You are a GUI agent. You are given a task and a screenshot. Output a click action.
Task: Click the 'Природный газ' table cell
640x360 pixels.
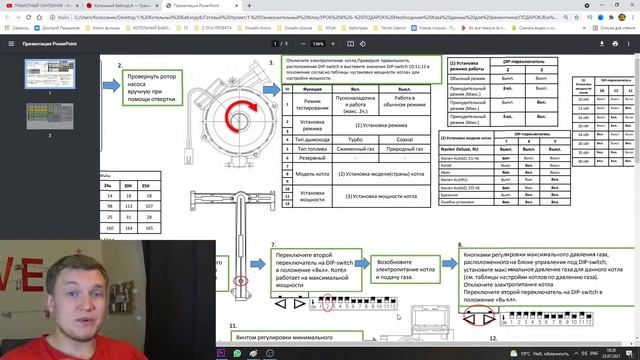click(x=404, y=149)
